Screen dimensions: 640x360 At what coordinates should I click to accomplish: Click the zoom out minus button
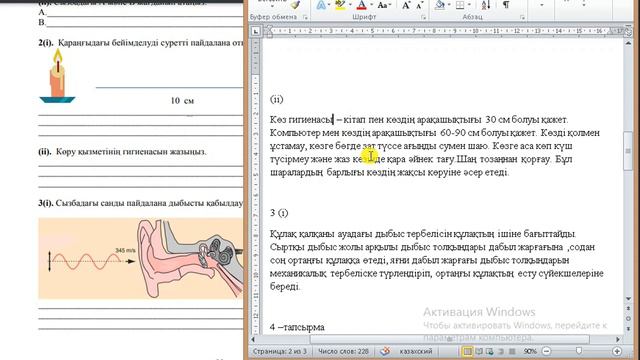click(547, 351)
